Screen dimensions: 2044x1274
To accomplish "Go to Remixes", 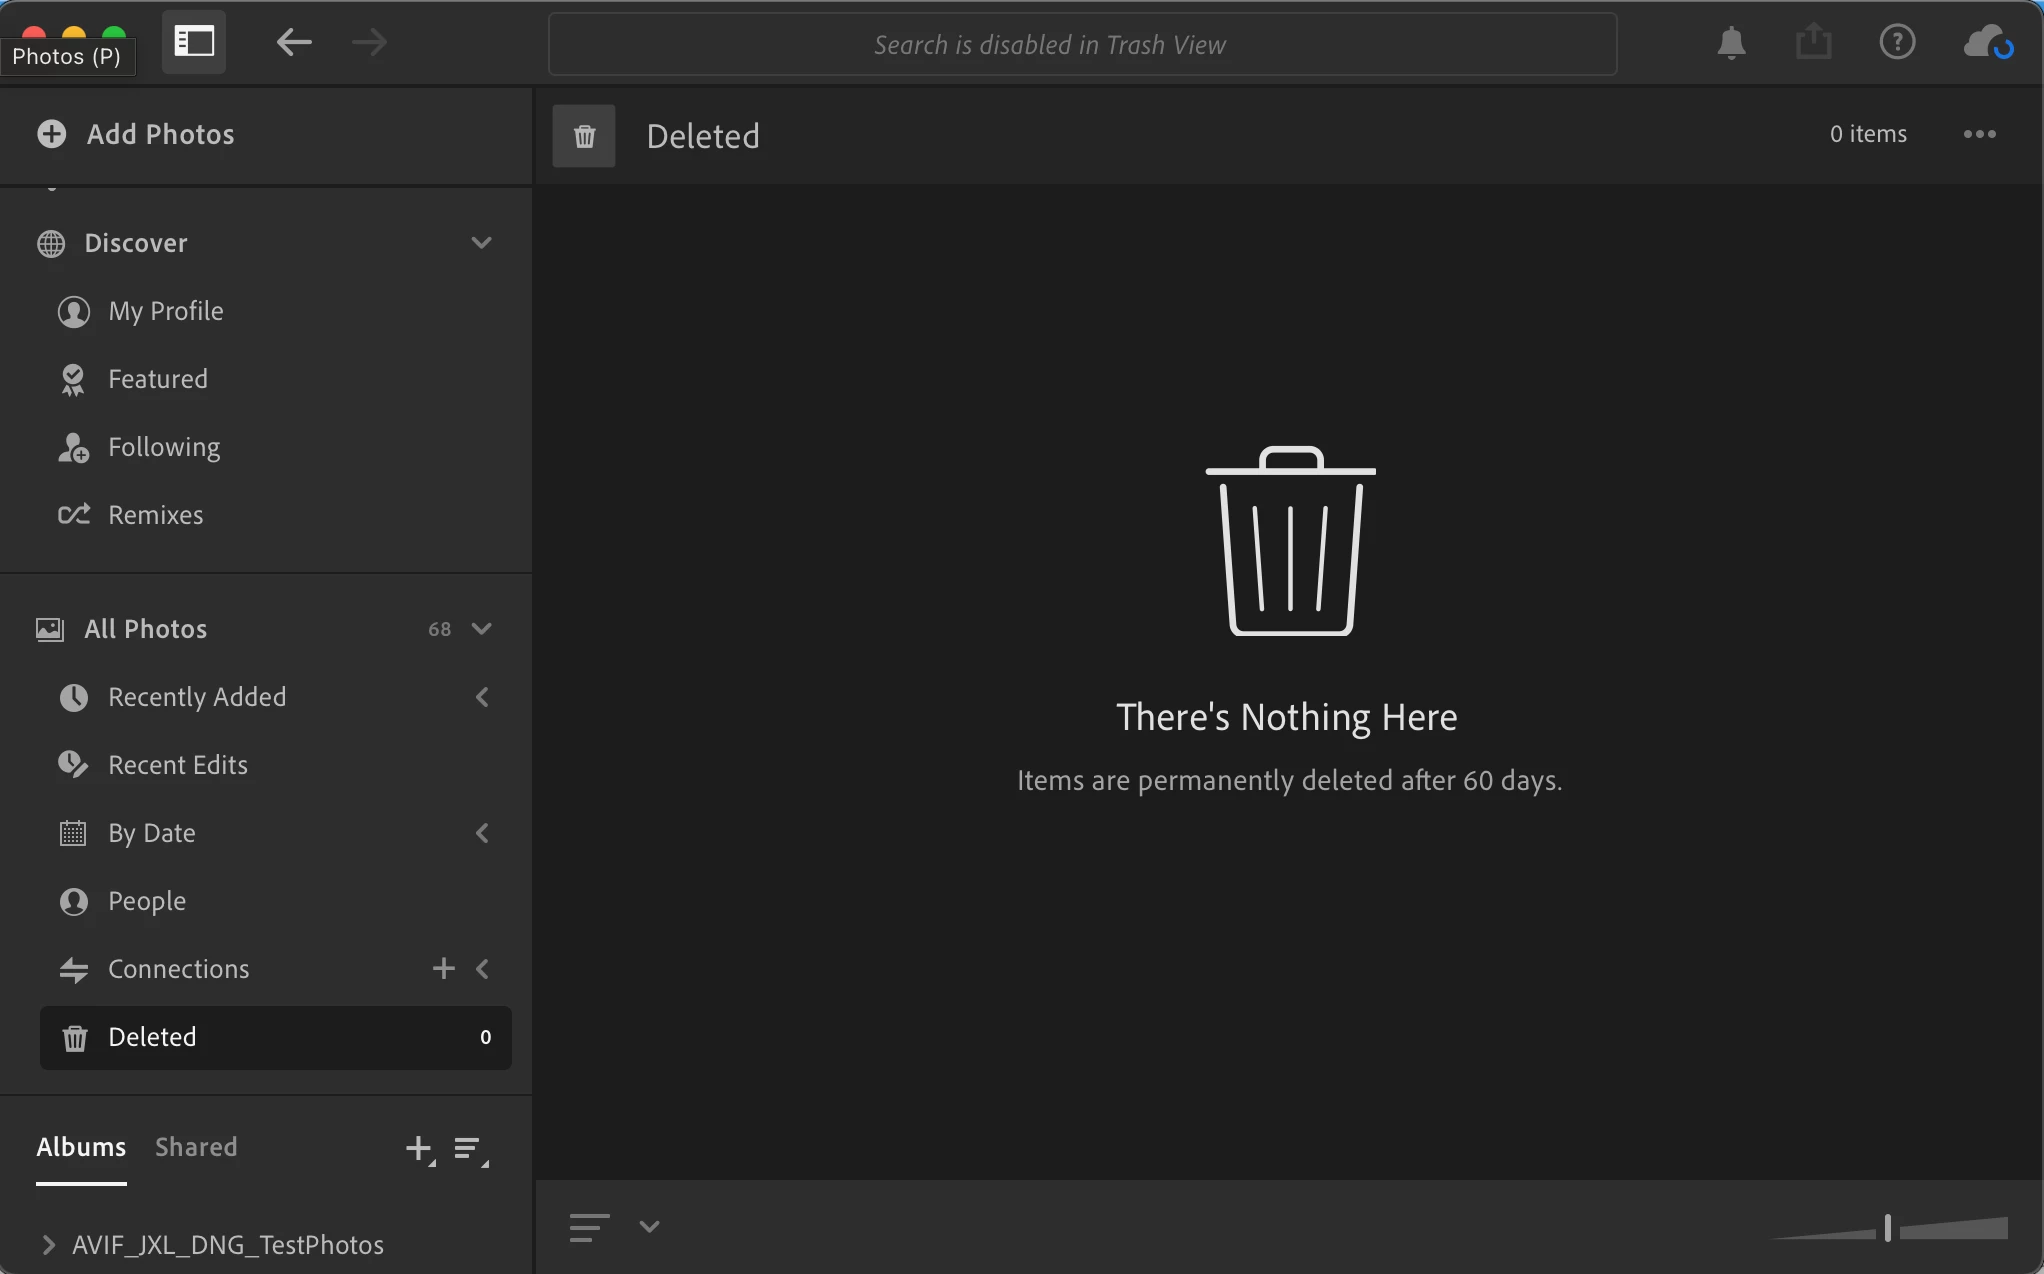I will pyautogui.click(x=155, y=515).
